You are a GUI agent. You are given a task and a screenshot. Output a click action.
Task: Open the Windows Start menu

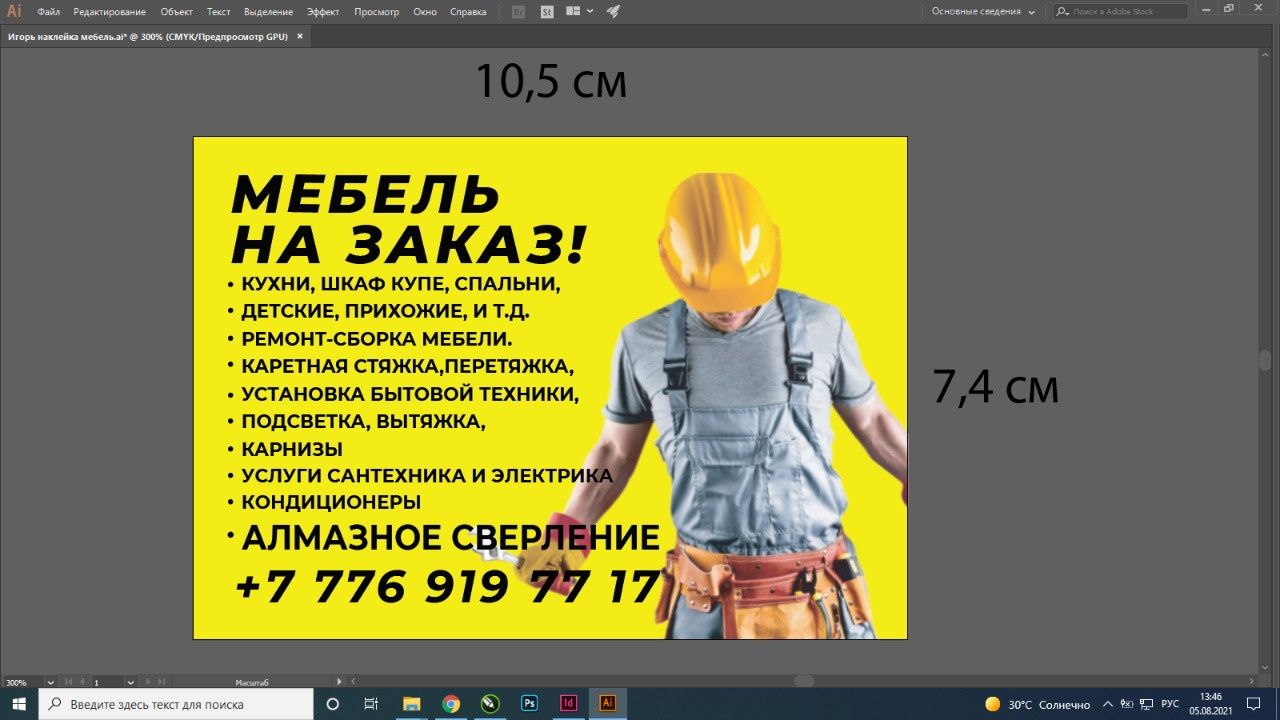19,704
